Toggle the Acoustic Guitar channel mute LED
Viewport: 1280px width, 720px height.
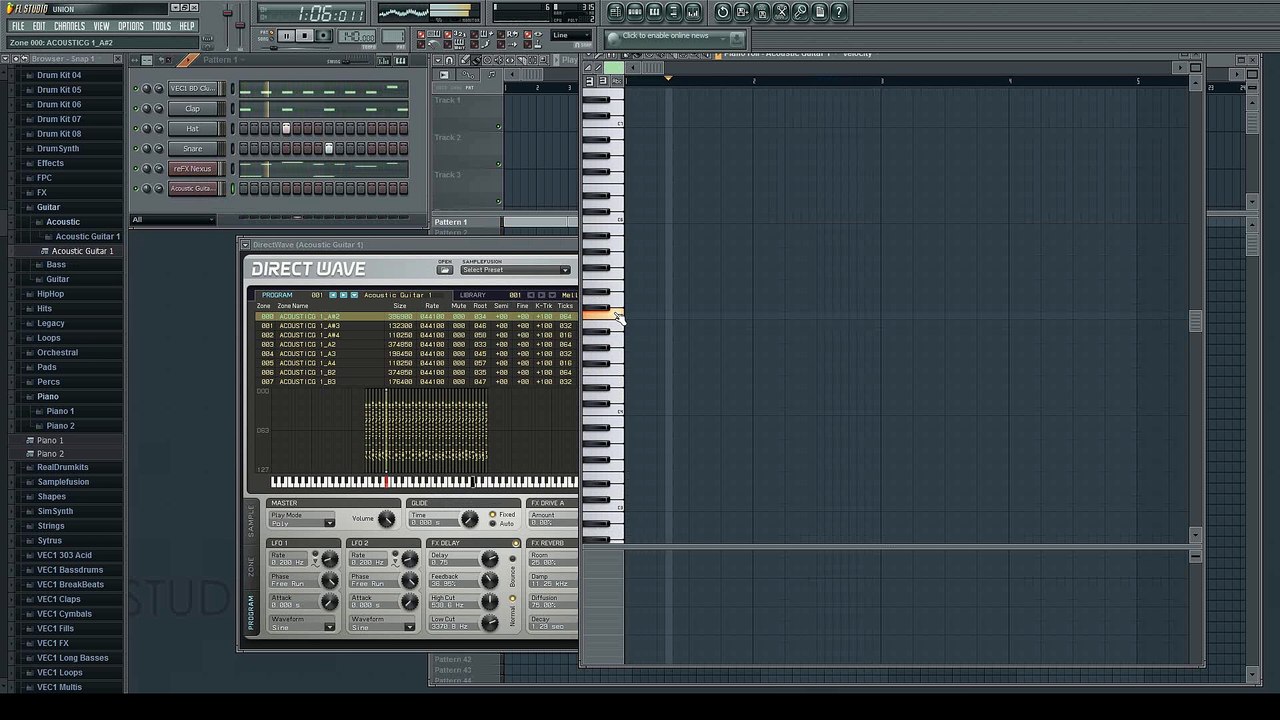pos(136,188)
